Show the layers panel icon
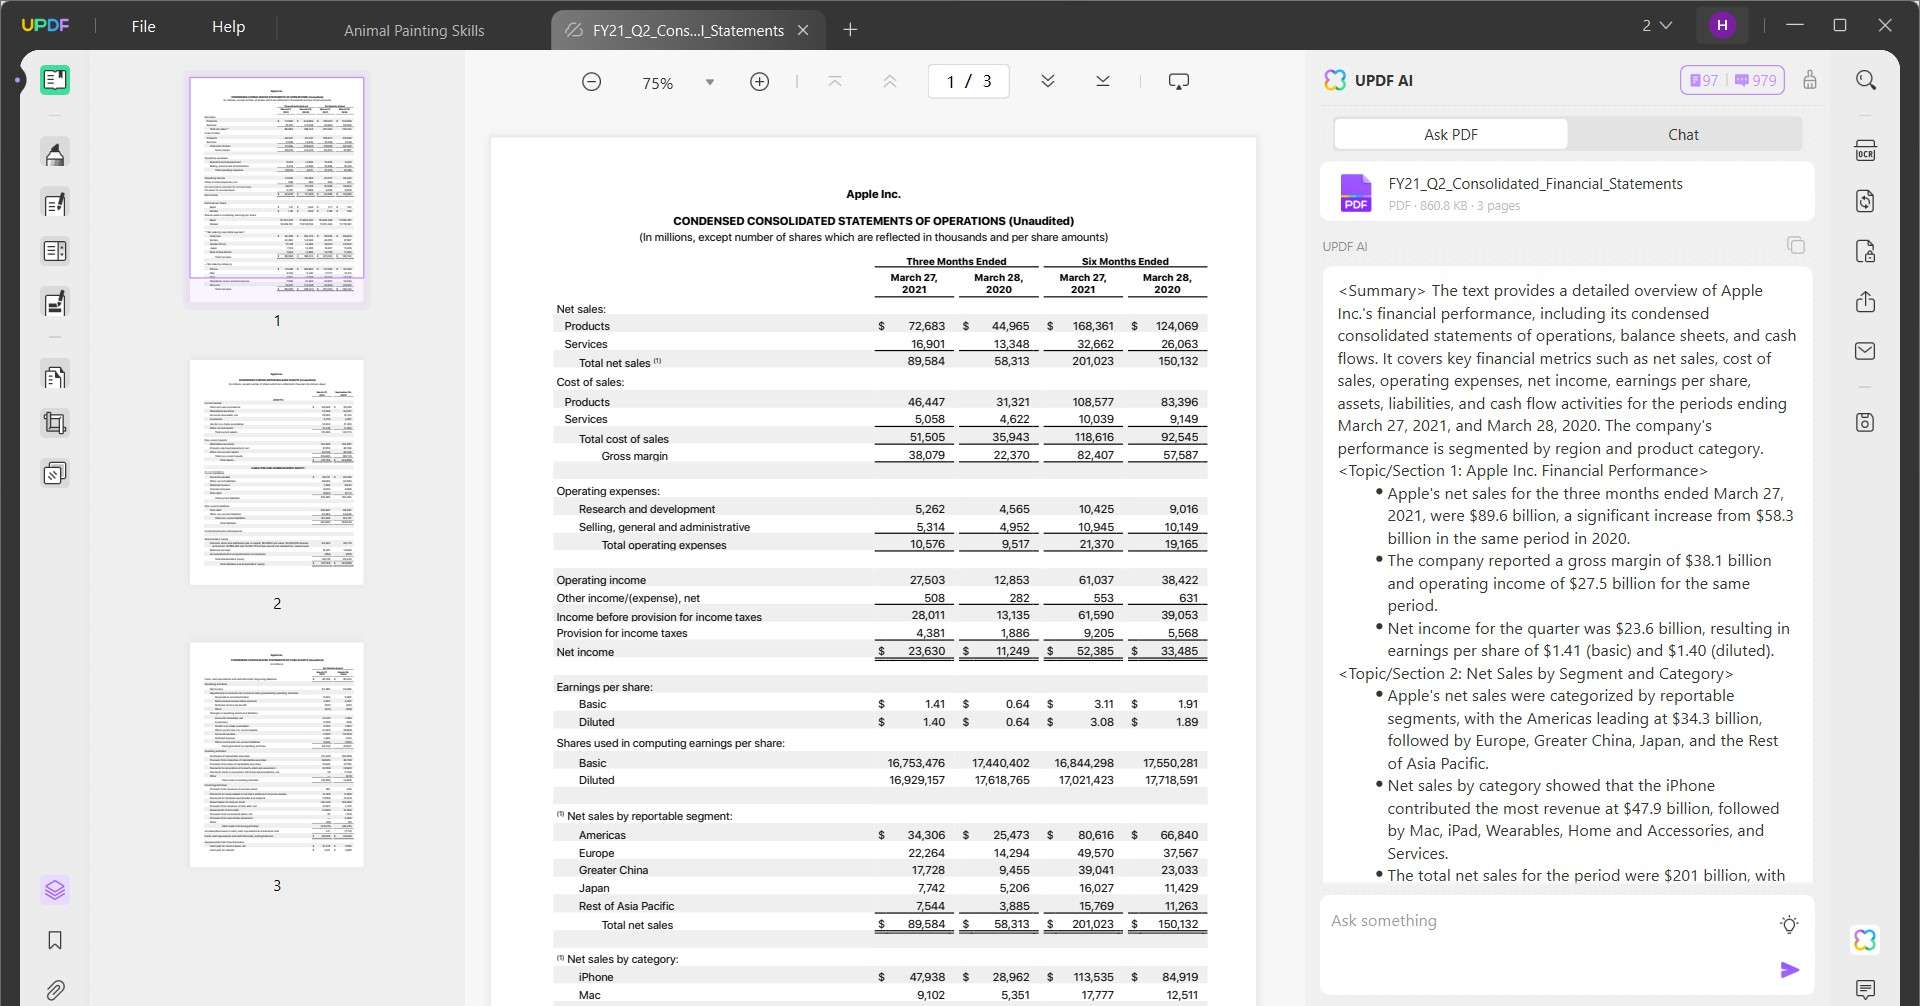1920x1006 pixels. (x=55, y=889)
